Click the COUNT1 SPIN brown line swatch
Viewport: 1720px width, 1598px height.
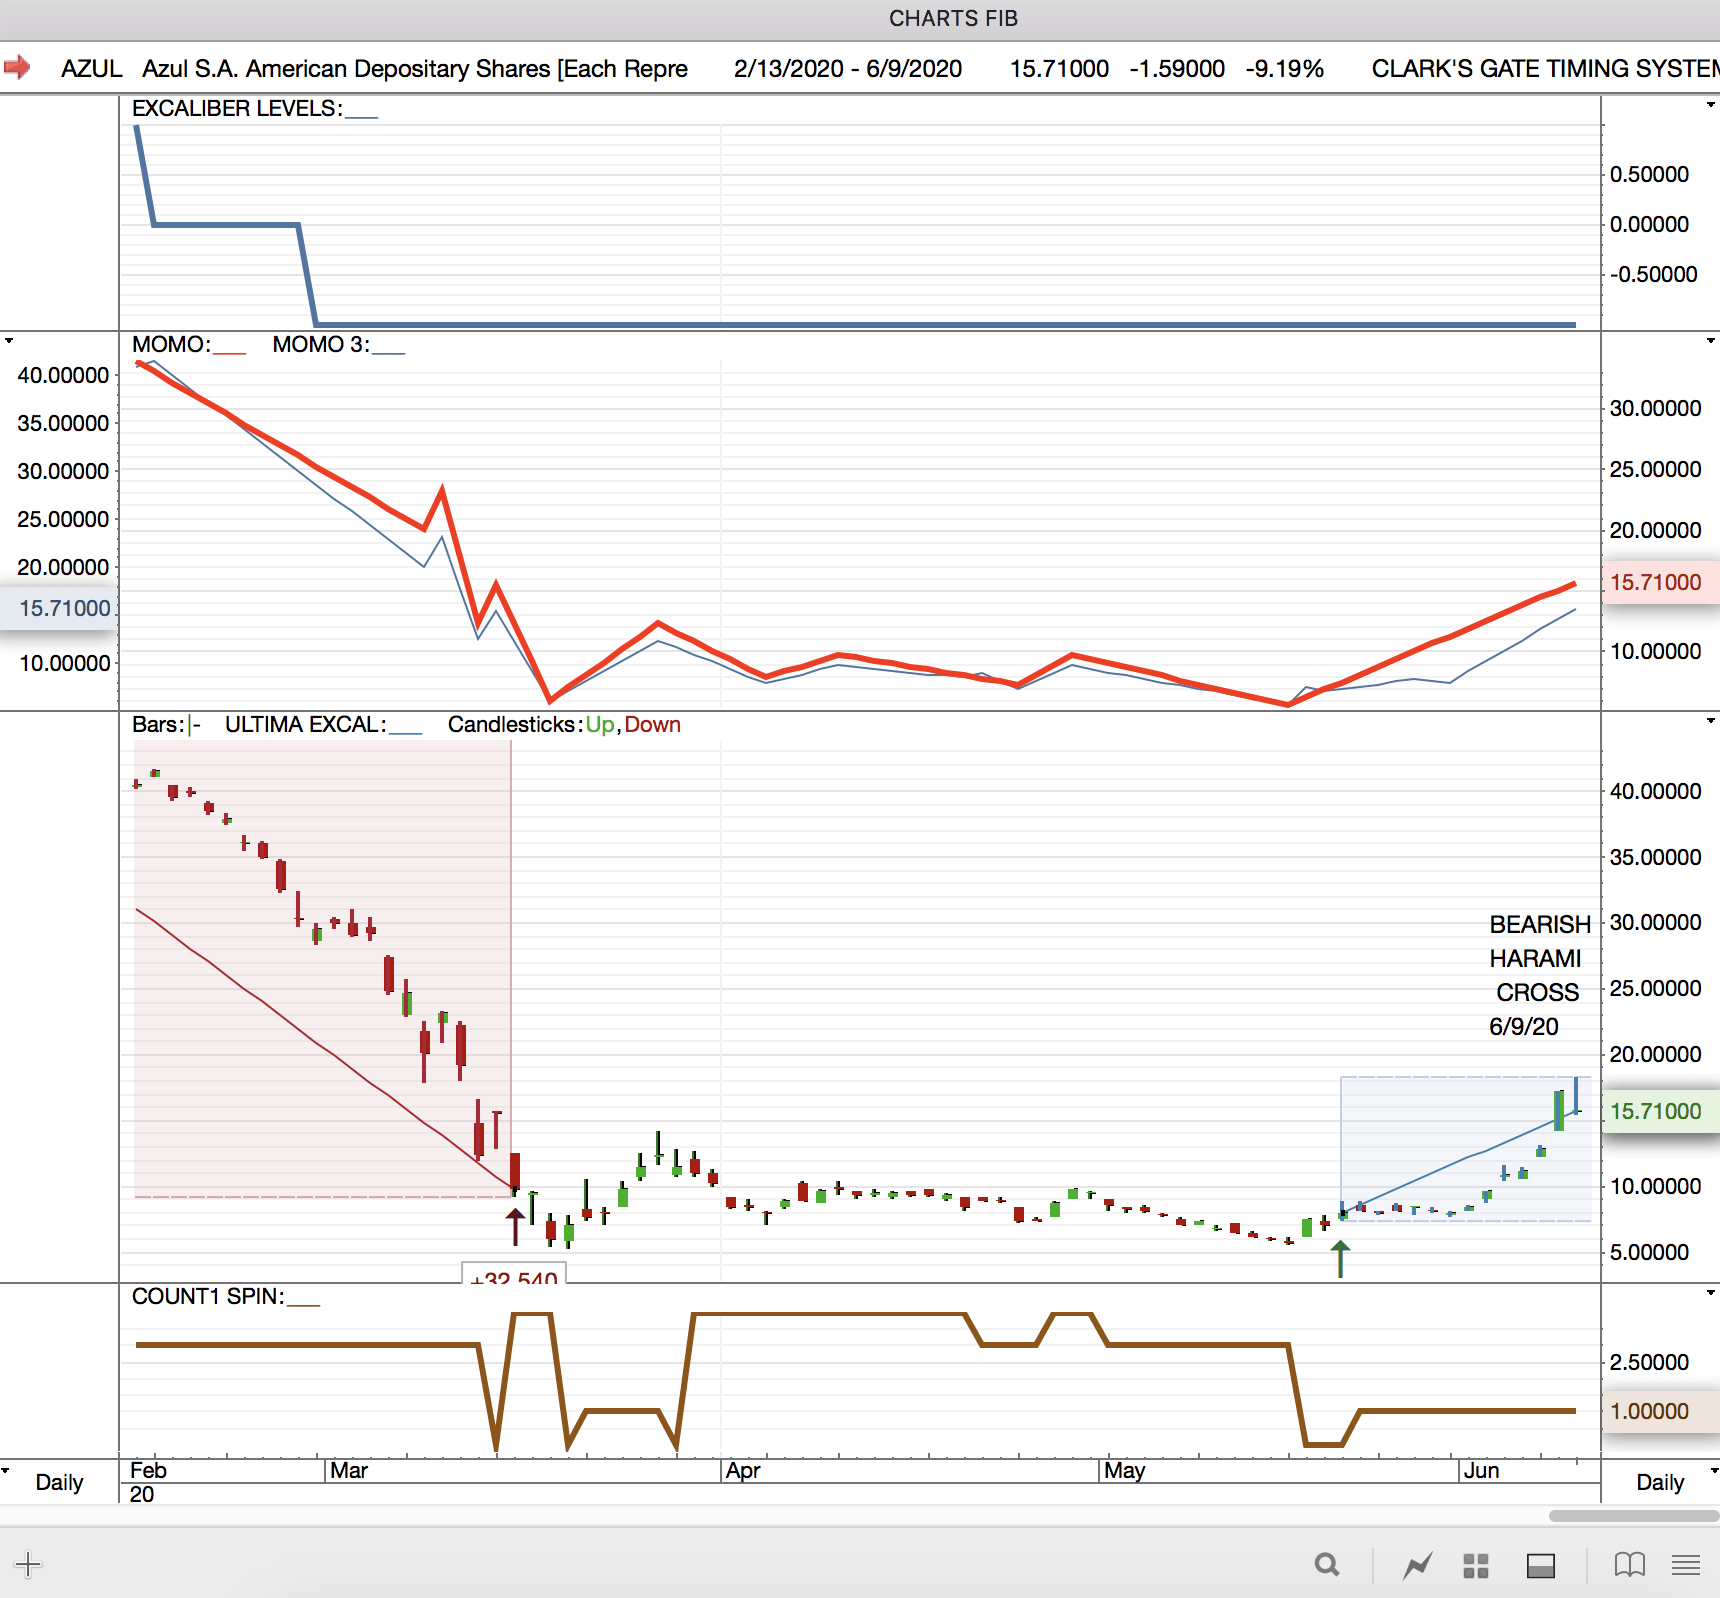[303, 1305]
